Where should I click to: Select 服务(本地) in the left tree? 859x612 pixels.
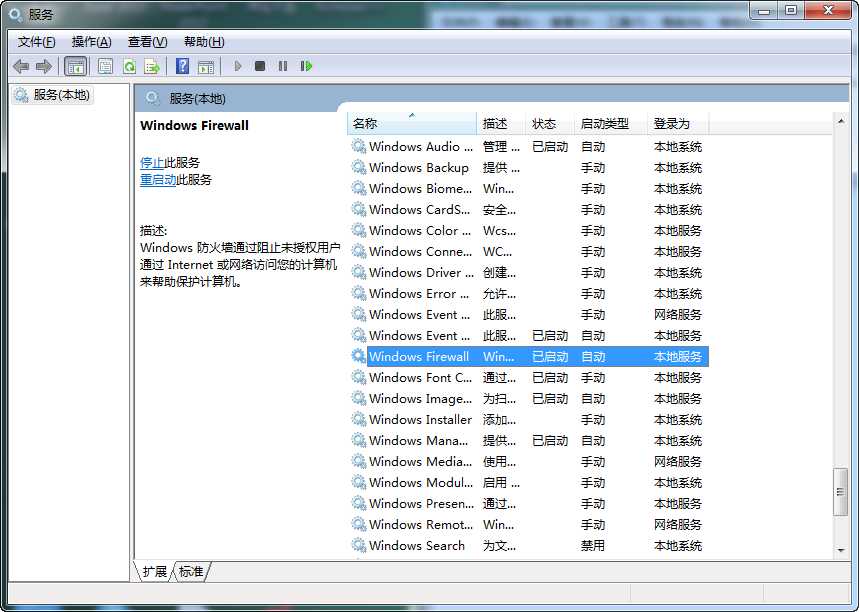coord(53,95)
